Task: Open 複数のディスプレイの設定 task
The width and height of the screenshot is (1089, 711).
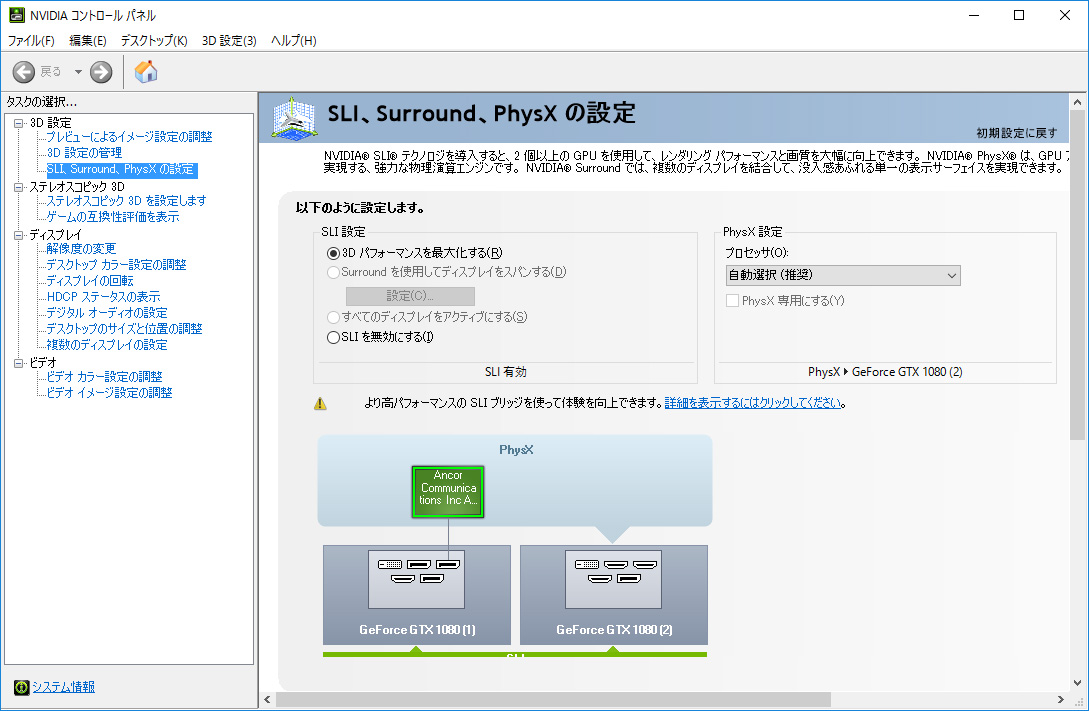Action: (x=107, y=344)
